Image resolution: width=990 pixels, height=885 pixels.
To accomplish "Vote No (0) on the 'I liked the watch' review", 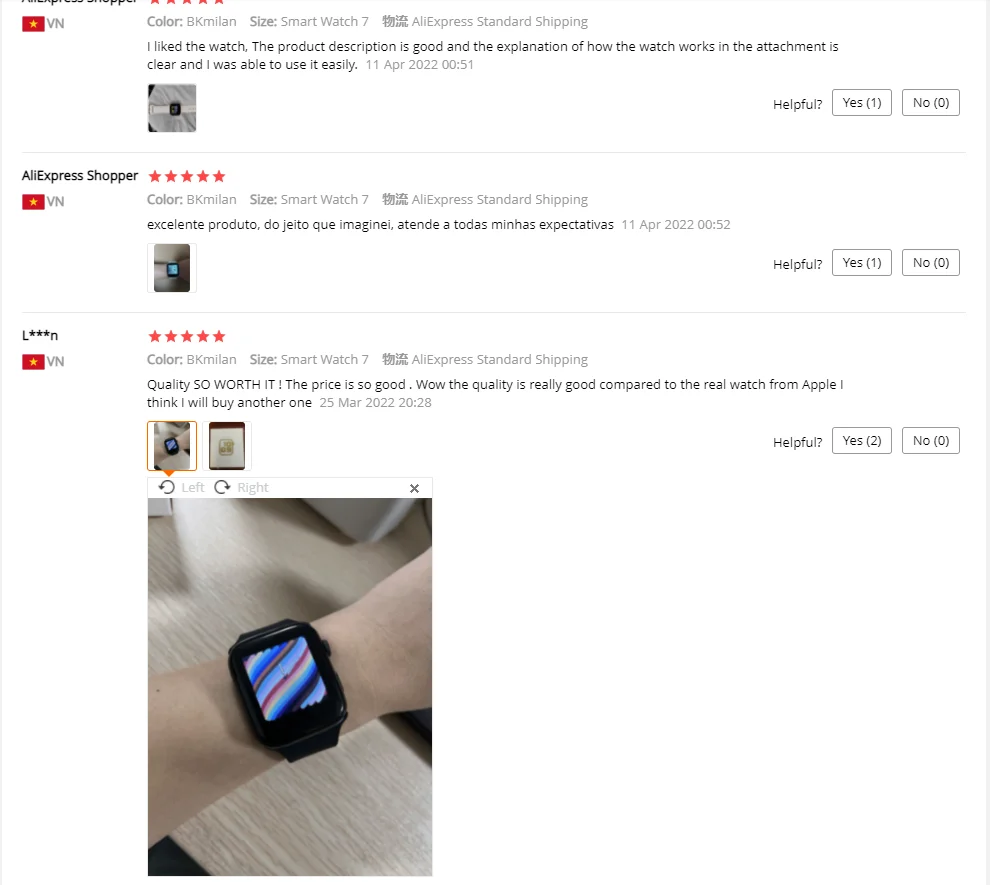I will tap(931, 102).
